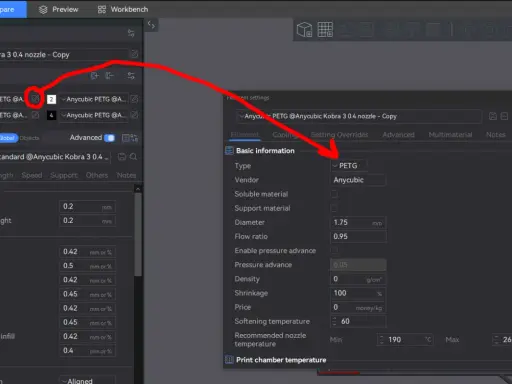This screenshot has height=384, width=512.
Task: Click filament 2 white color swatch
Action: click(51, 99)
